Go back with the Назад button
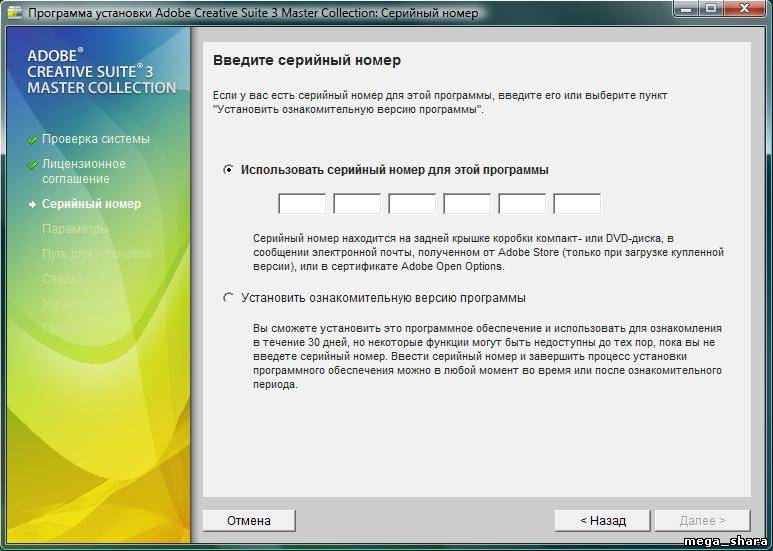This screenshot has height=551, width=773. coord(602,520)
